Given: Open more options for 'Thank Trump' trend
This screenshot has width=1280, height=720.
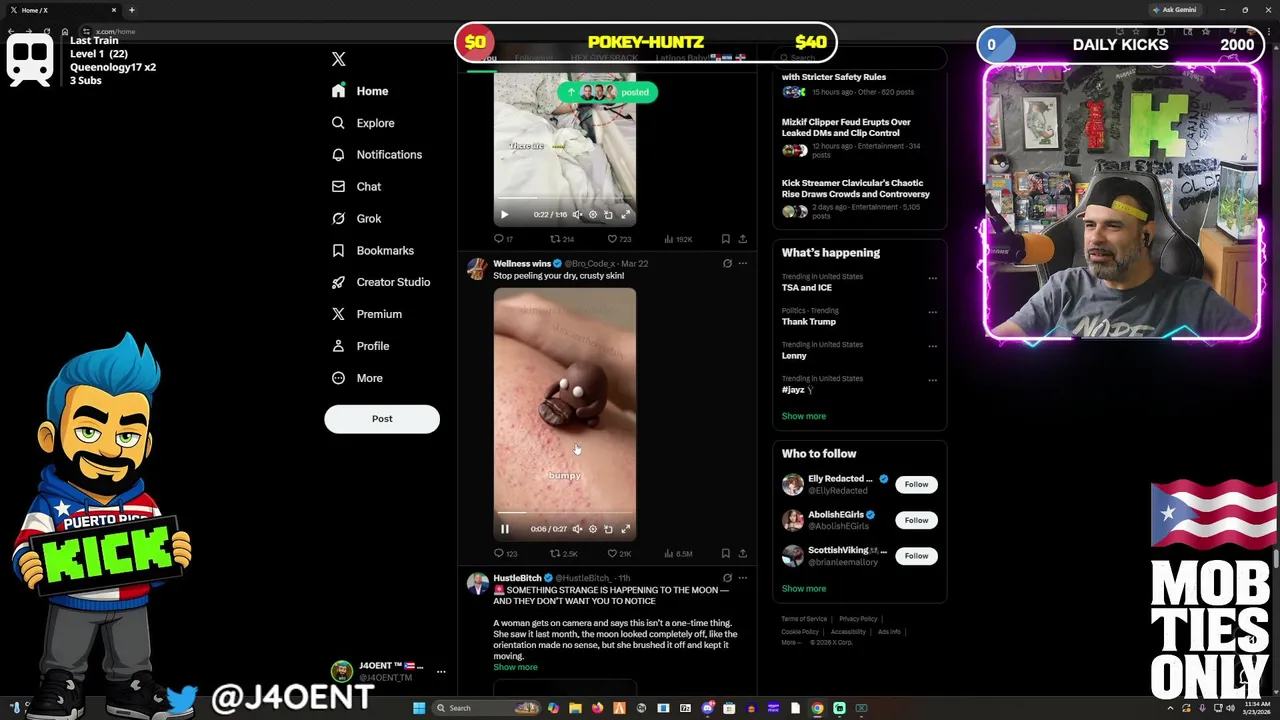Looking at the screenshot, I should click(932, 312).
